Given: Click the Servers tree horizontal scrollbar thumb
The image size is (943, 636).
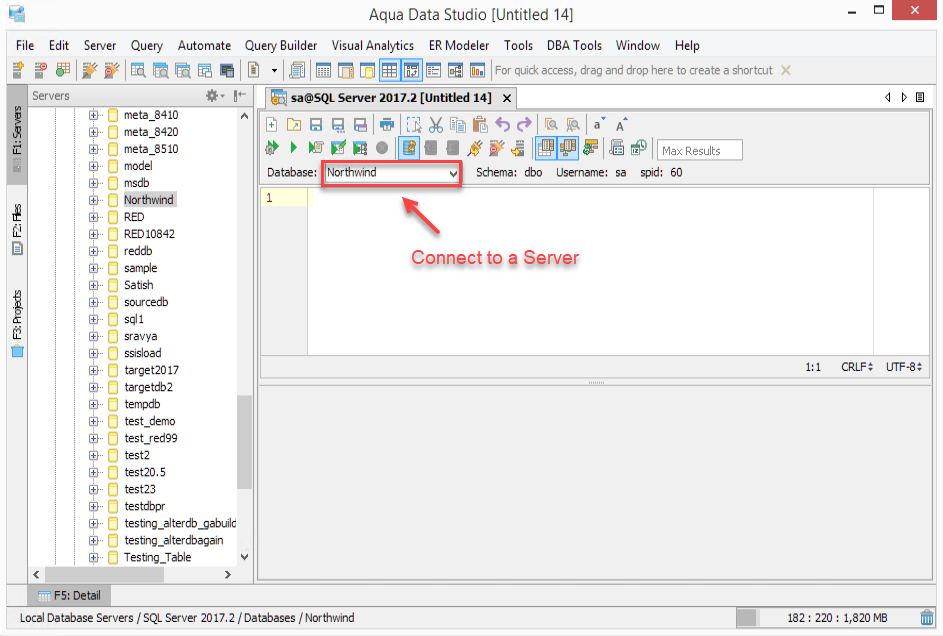Looking at the screenshot, I should [x=104, y=575].
